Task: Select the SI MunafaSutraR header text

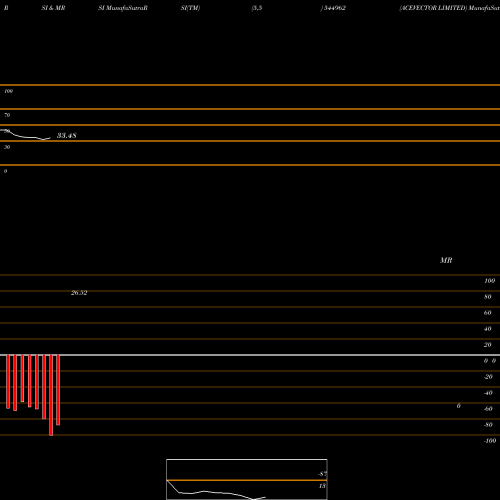Action: [123, 8]
